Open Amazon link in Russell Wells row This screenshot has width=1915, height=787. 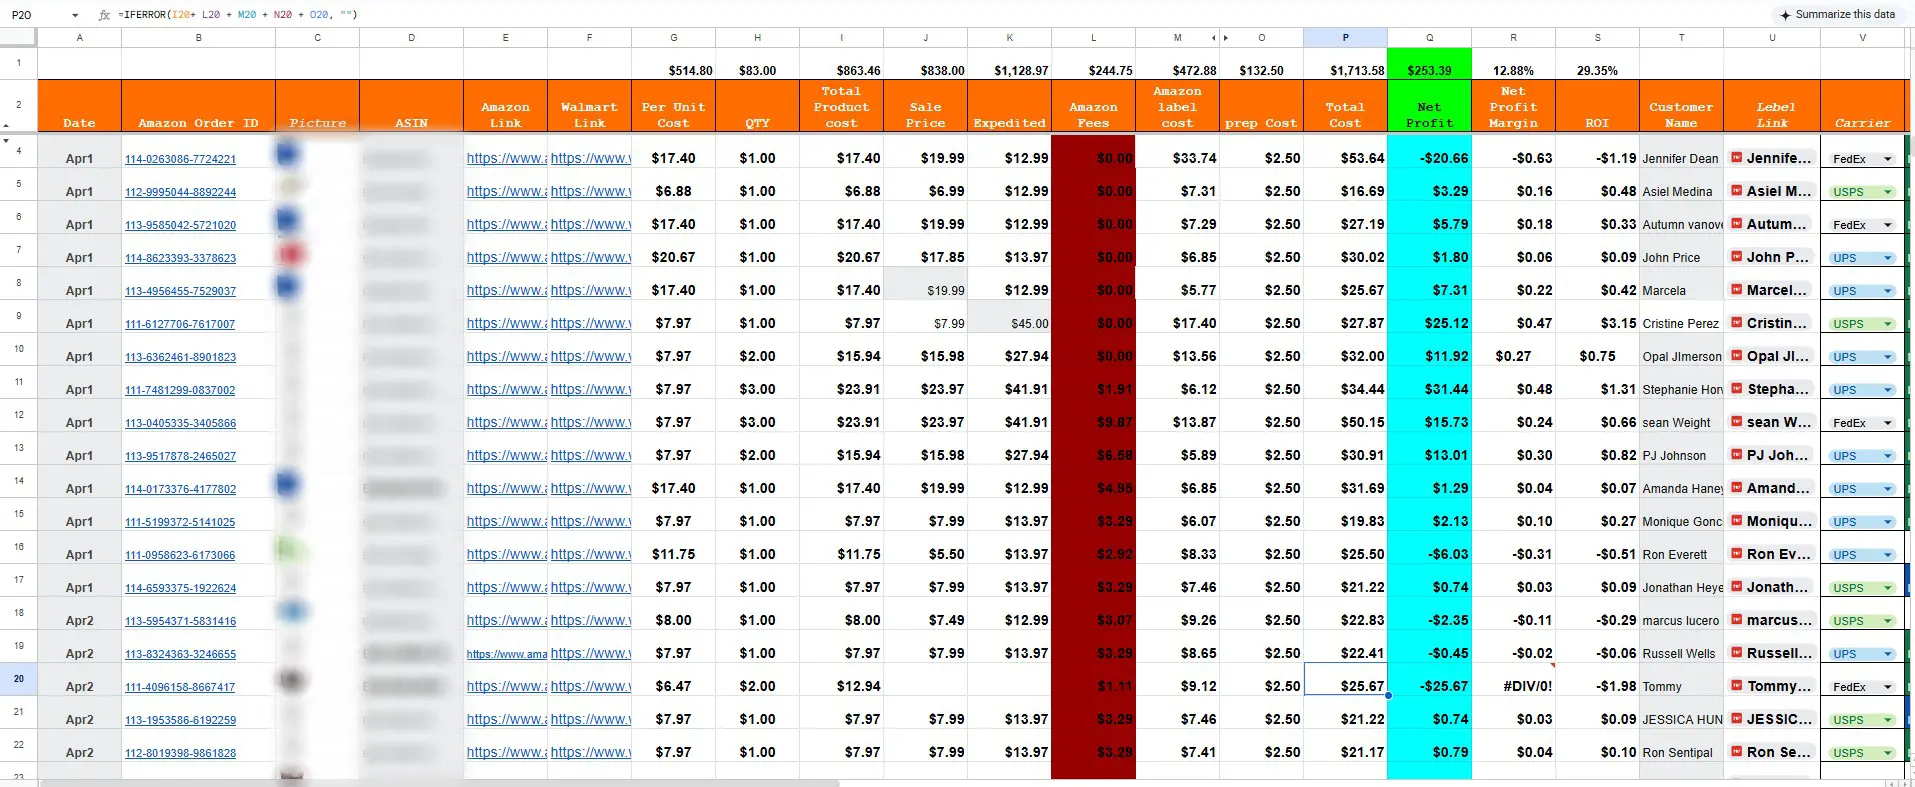coord(506,654)
